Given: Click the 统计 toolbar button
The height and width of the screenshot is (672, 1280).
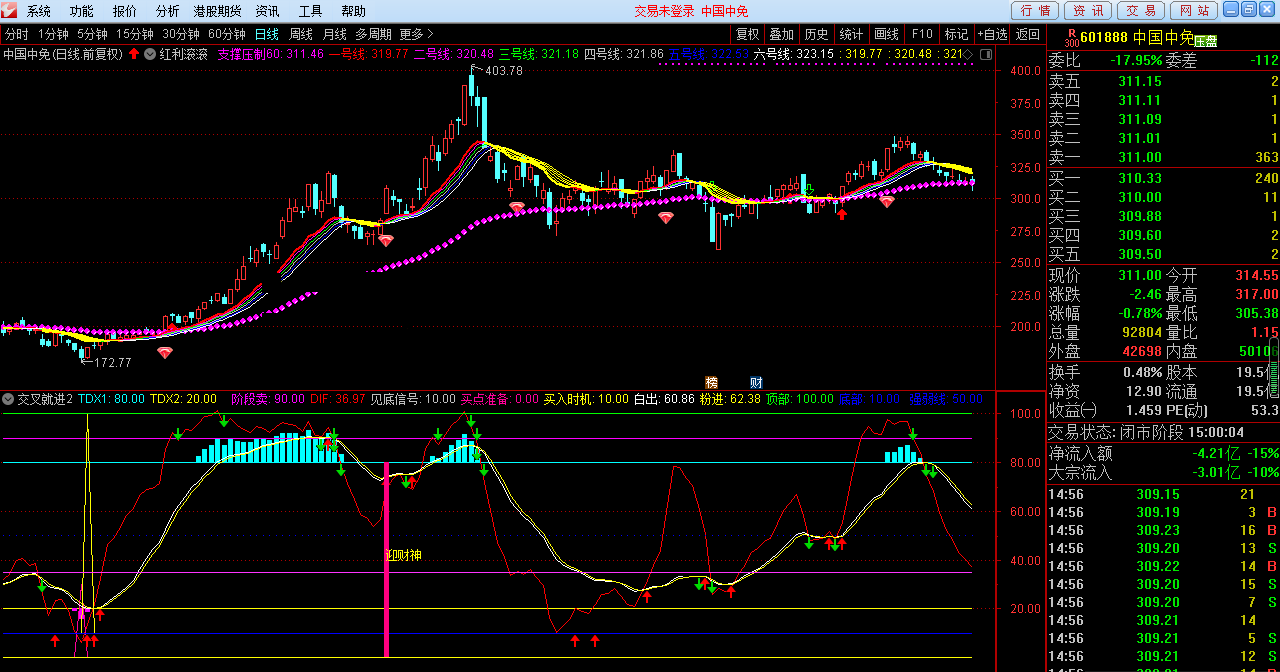Looking at the screenshot, I should click(851, 34).
